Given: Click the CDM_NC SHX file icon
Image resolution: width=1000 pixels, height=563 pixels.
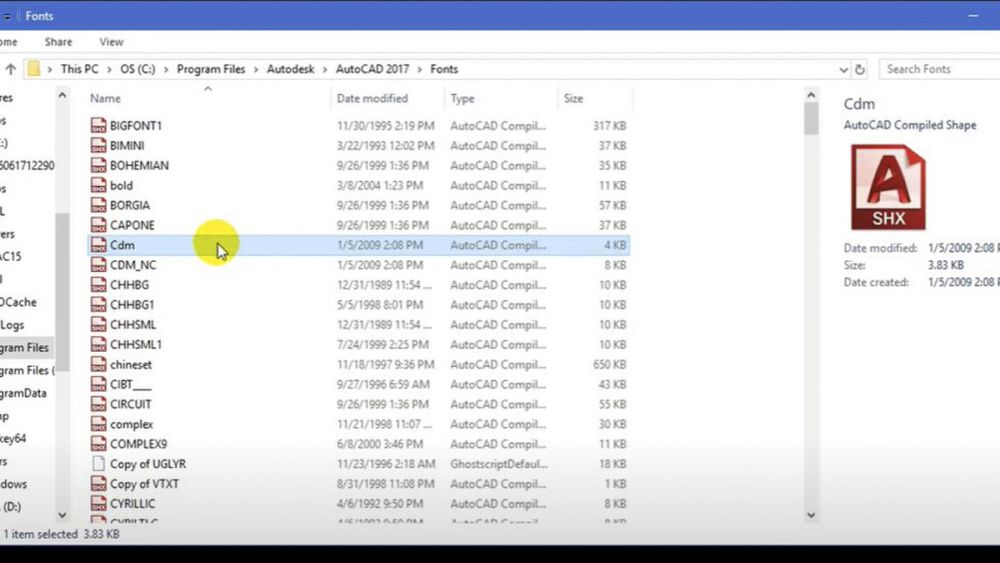Looking at the screenshot, I should [98, 265].
